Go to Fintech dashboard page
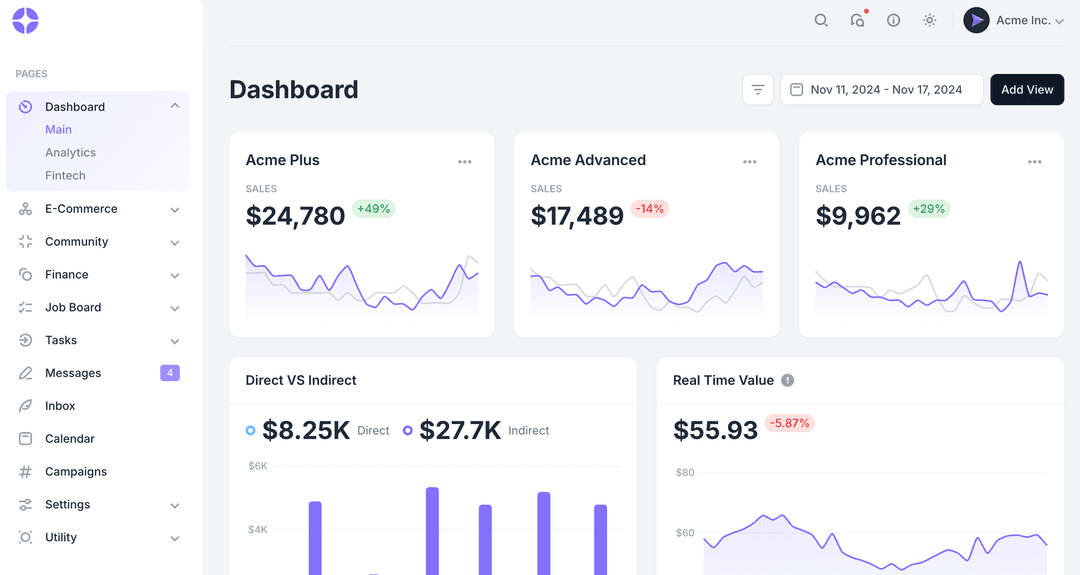This screenshot has width=1080, height=575. click(65, 176)
